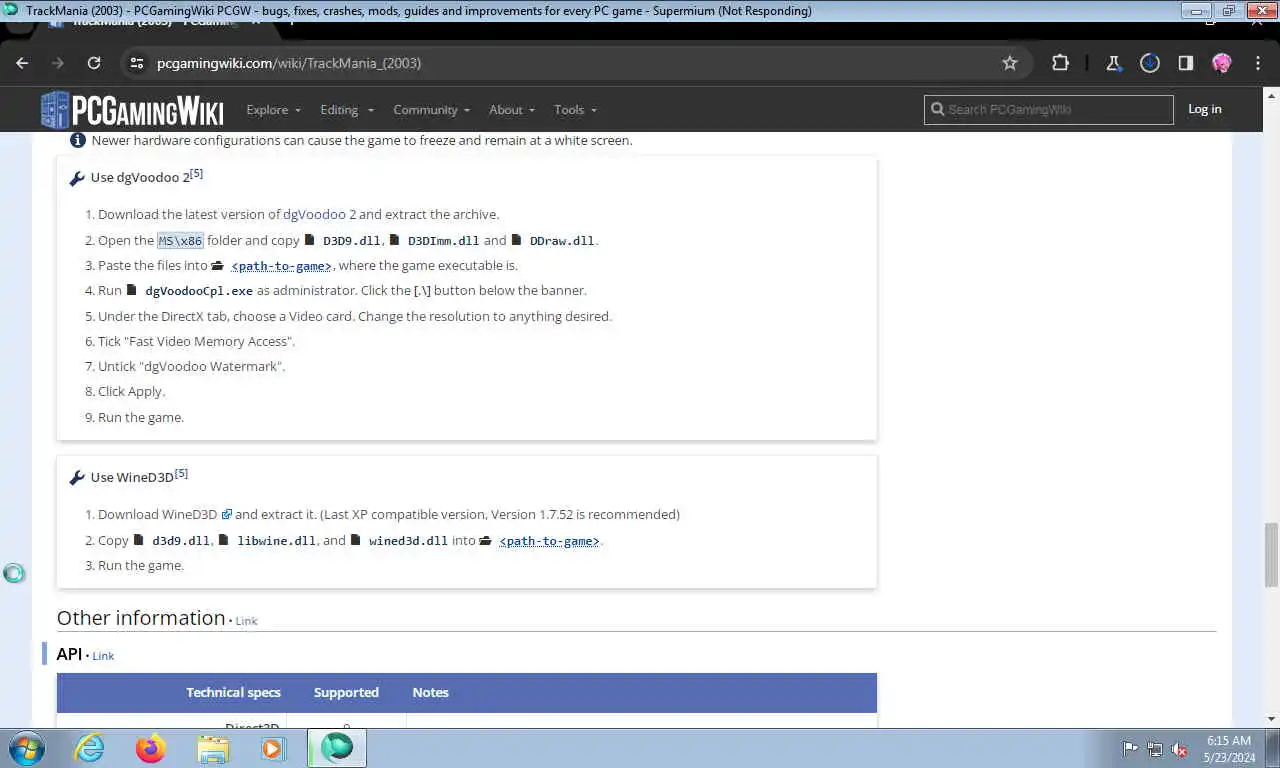Open the dgVoodoo 2 link in step 1
1280x768 pixels.
pos(319,214)
